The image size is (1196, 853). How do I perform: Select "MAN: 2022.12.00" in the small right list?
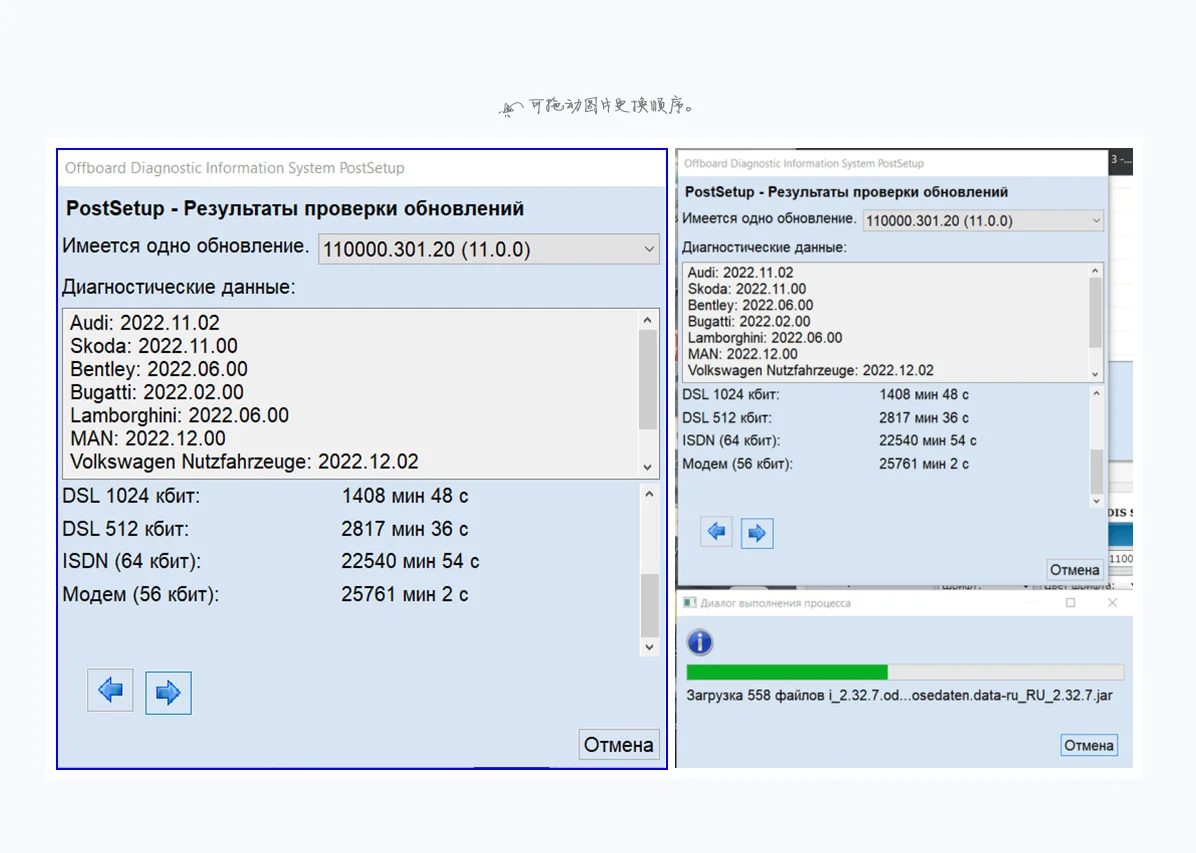point(743,354)
